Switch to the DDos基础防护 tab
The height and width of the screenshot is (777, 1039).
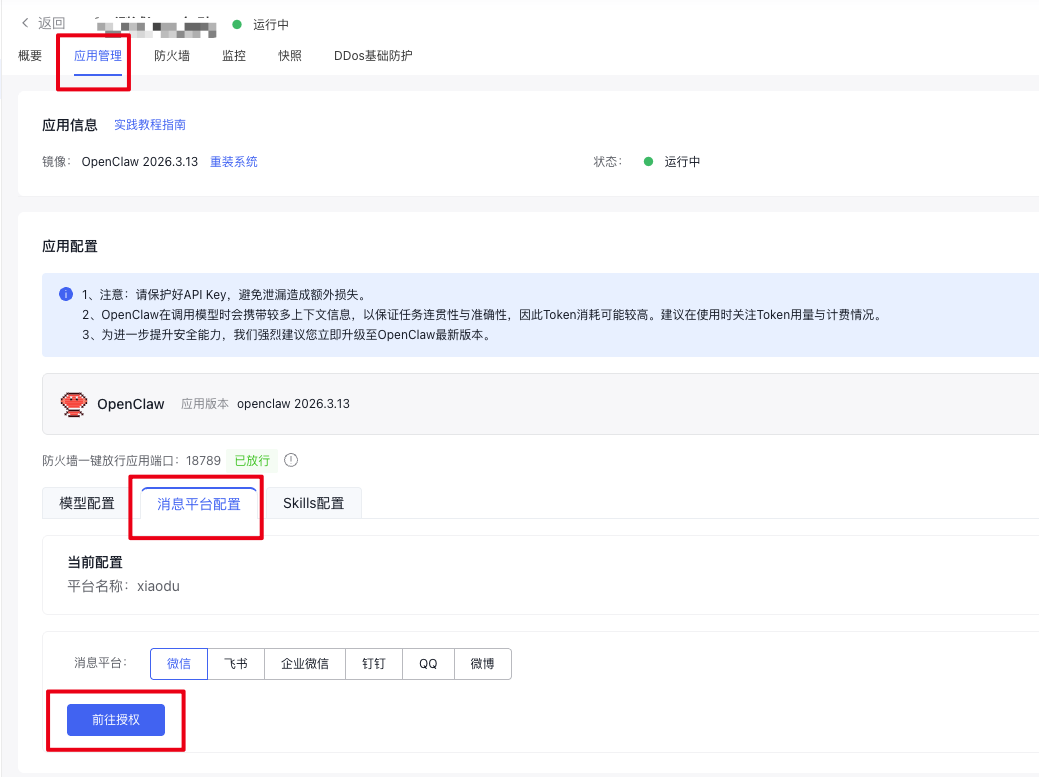(373, 56)
